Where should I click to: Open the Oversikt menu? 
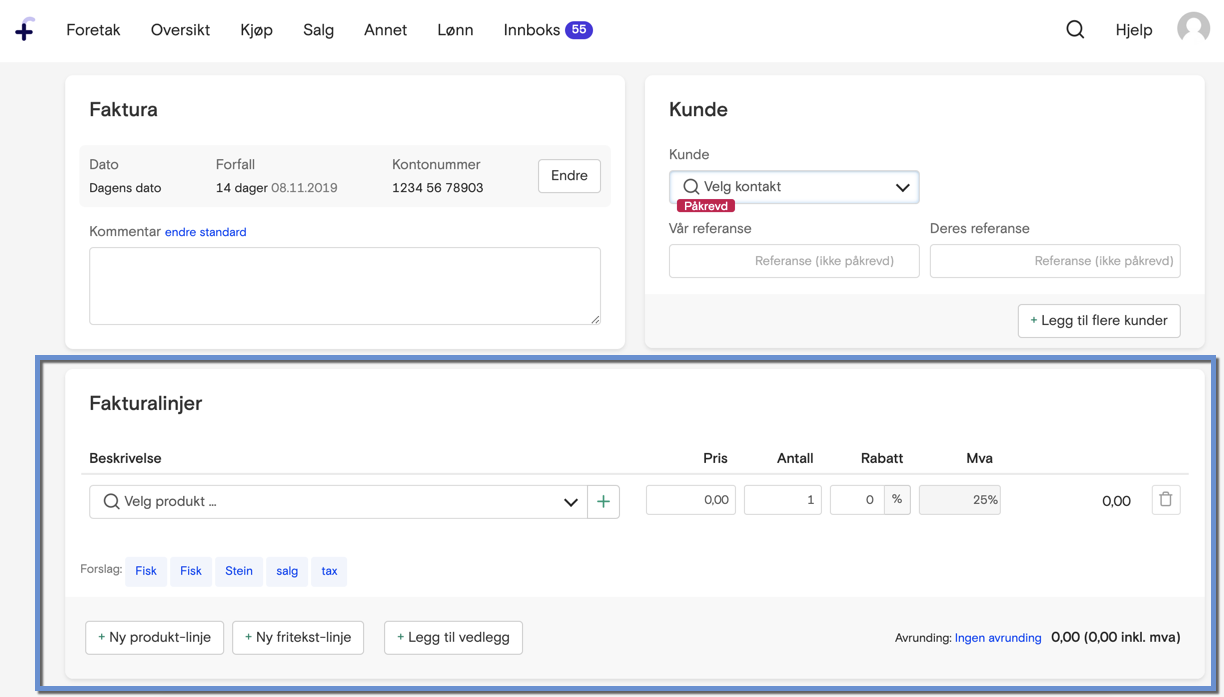tap(180, 30)
